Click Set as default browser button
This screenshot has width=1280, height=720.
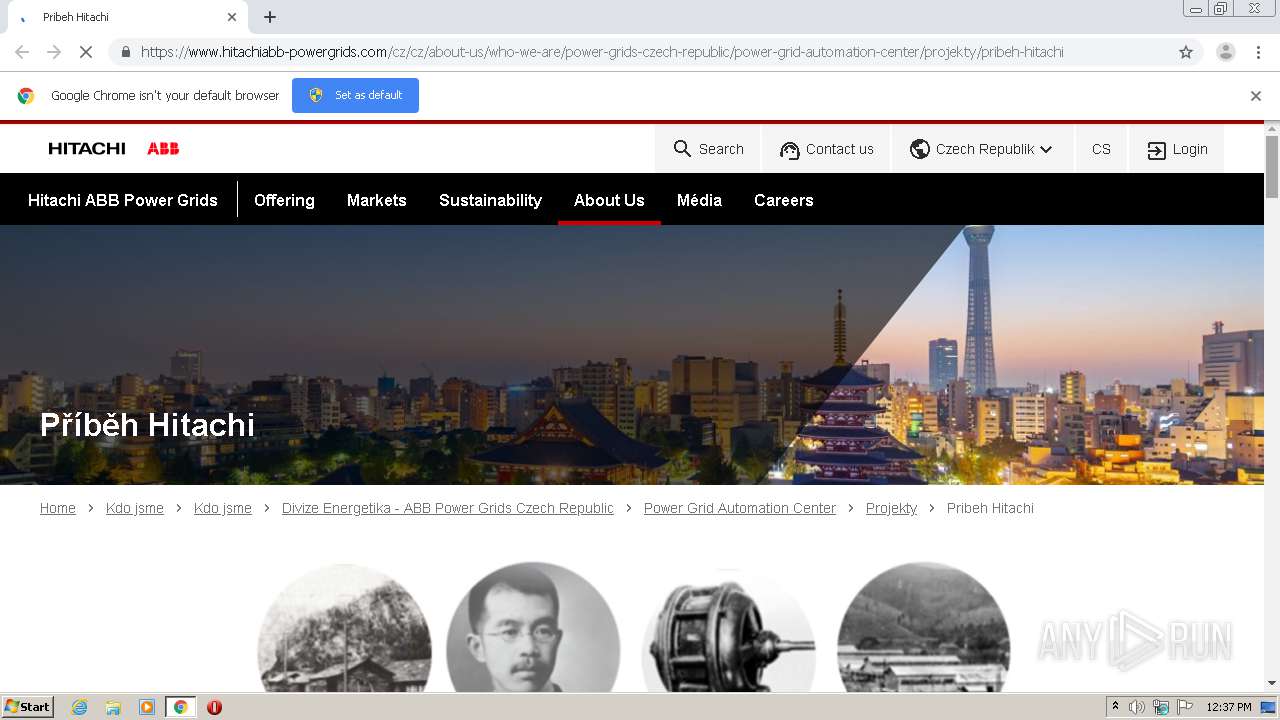[355, 95]
